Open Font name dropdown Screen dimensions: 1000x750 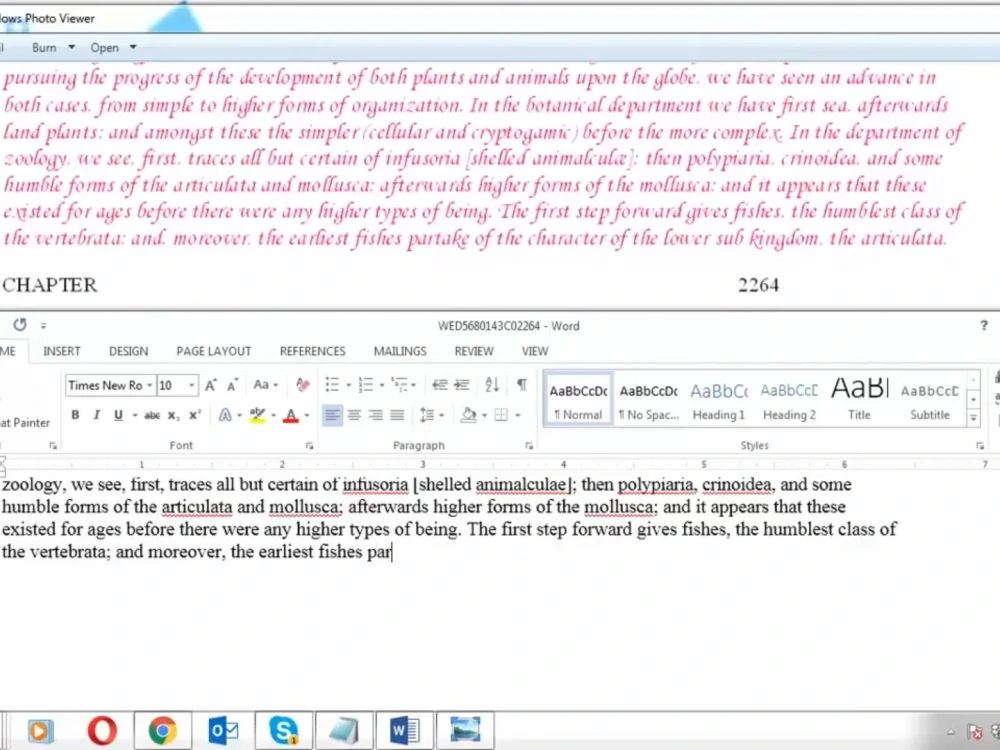[x=149, y=385]
